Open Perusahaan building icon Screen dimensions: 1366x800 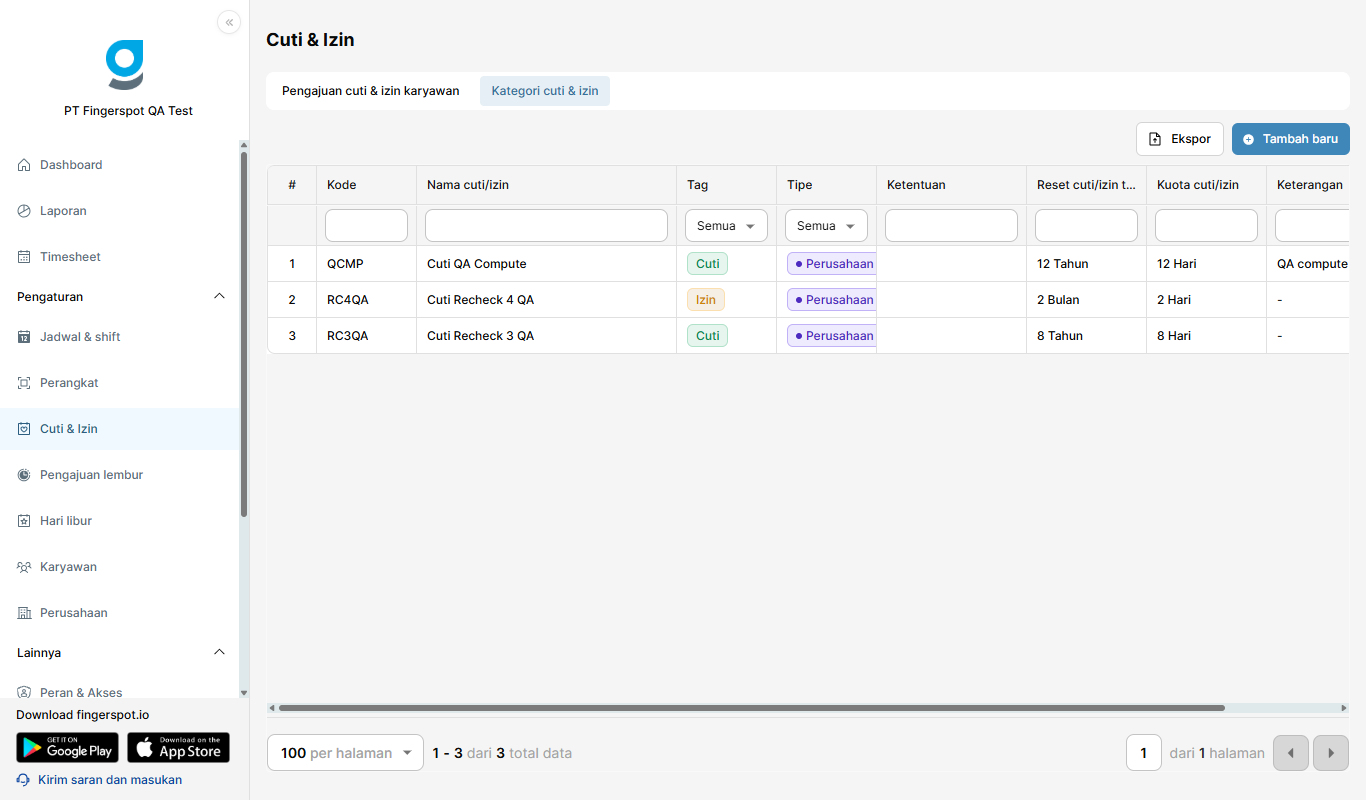point(24,613)
